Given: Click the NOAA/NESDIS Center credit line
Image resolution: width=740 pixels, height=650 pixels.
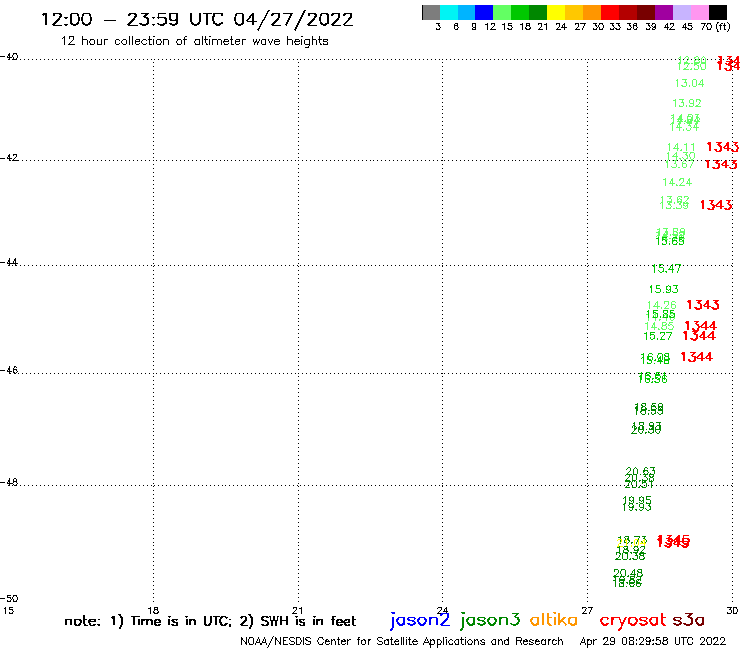Looking at the screenshot, I should pos(402,641).
